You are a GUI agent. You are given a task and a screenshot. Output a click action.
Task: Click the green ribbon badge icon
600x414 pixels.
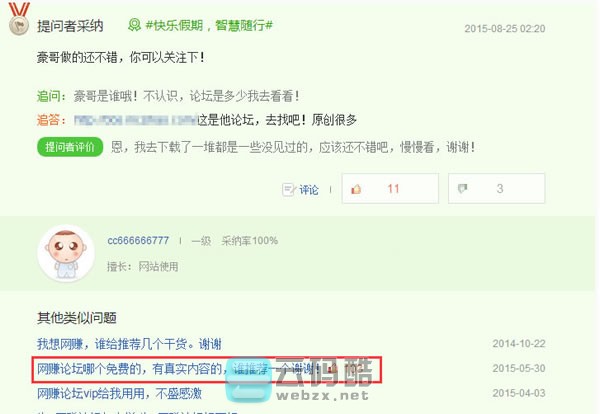point(134,25)
